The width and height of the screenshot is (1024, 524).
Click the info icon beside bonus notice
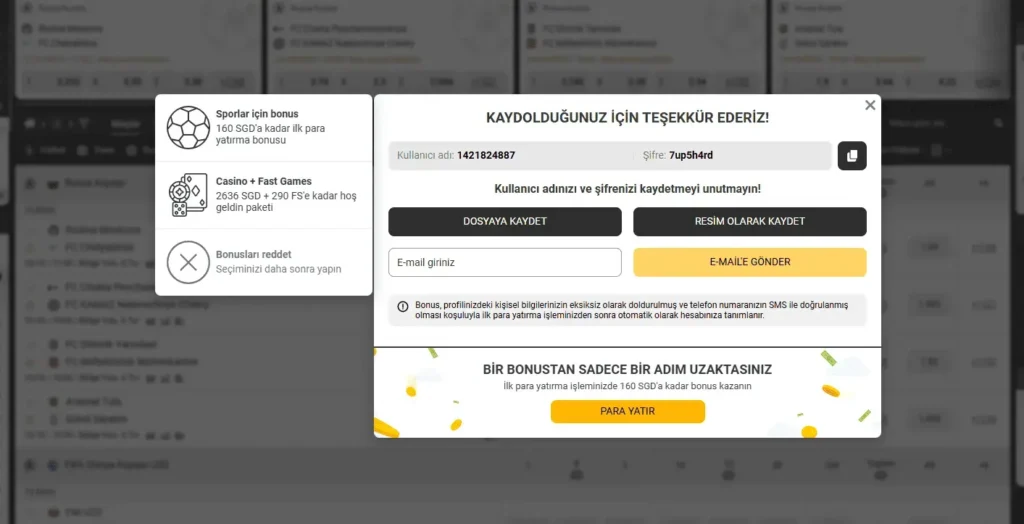403,306
